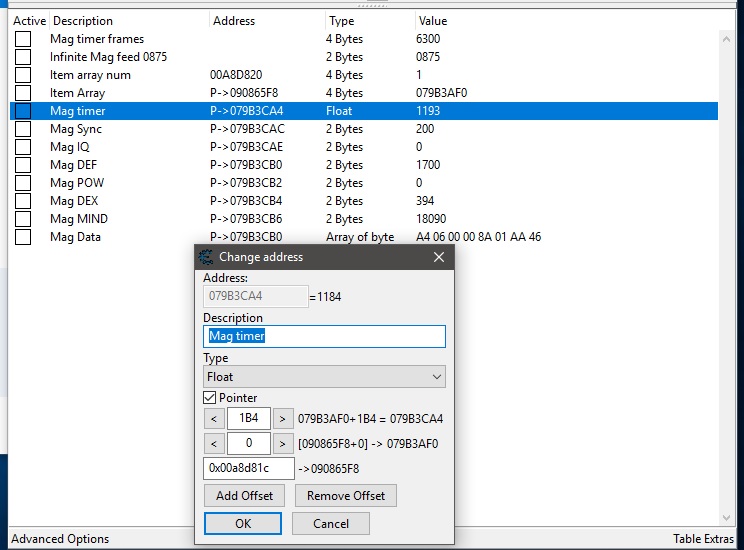Open Advanced Options at bottom left

point(60,539)
